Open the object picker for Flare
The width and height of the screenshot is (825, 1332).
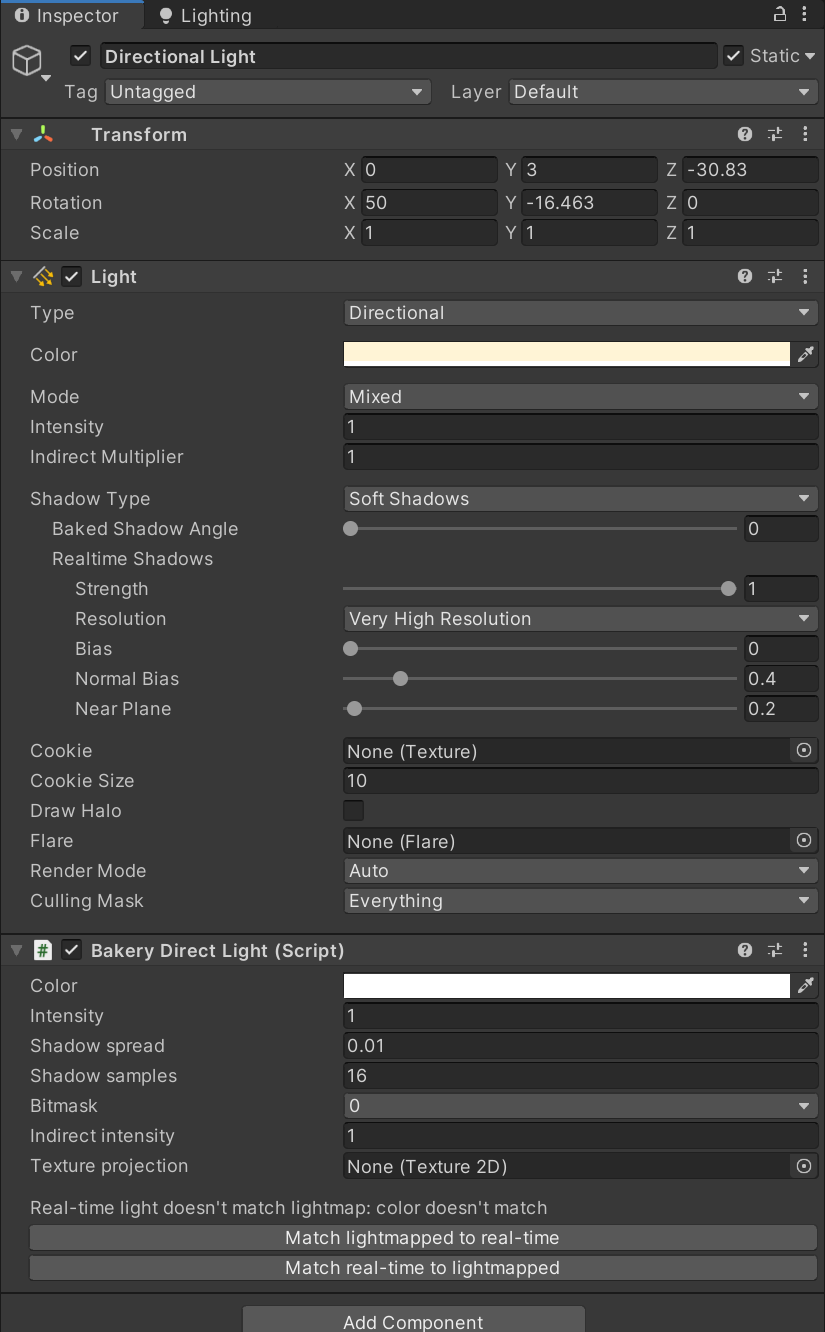click(x=803, y=841)
